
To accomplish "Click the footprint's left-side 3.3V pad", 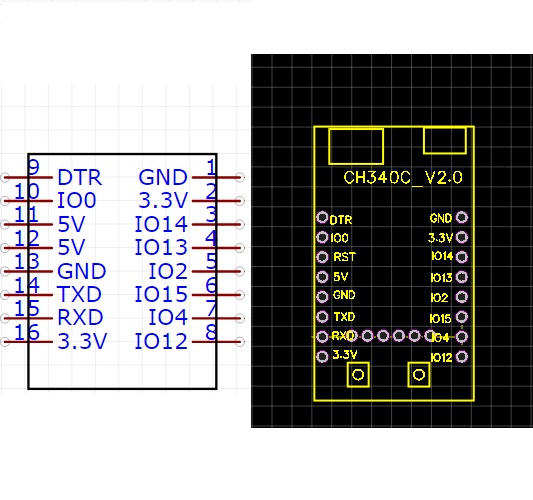I will 322,357.
